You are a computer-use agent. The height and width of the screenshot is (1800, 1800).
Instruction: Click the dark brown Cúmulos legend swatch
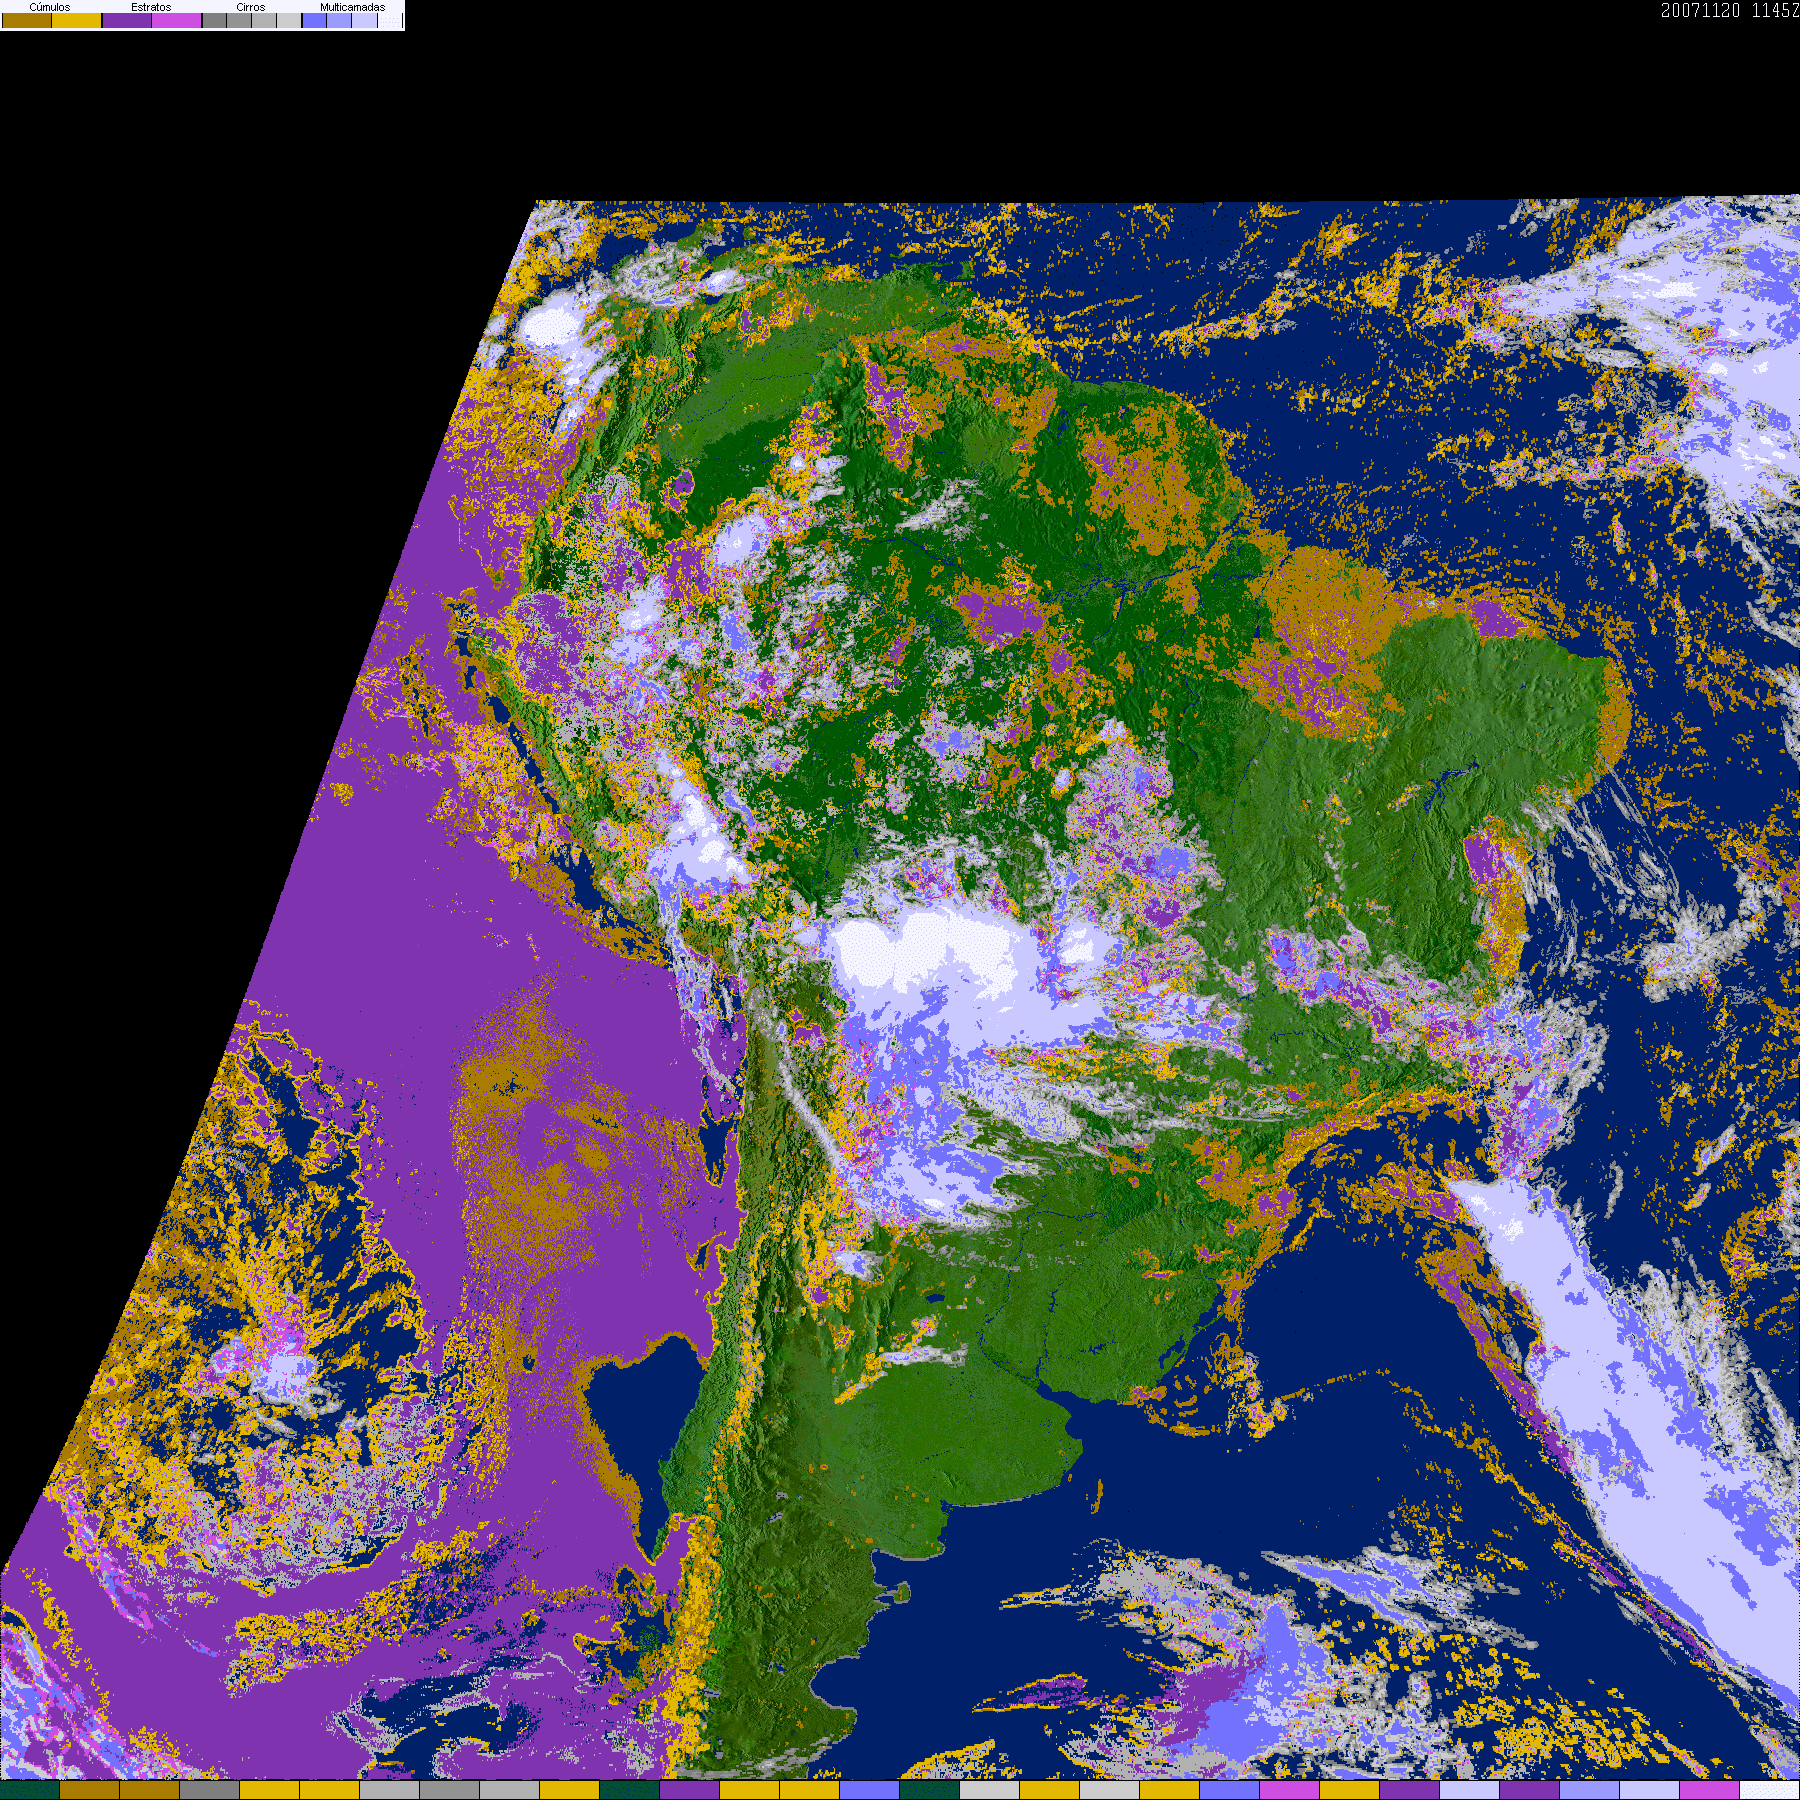click(x=27, y=20)
